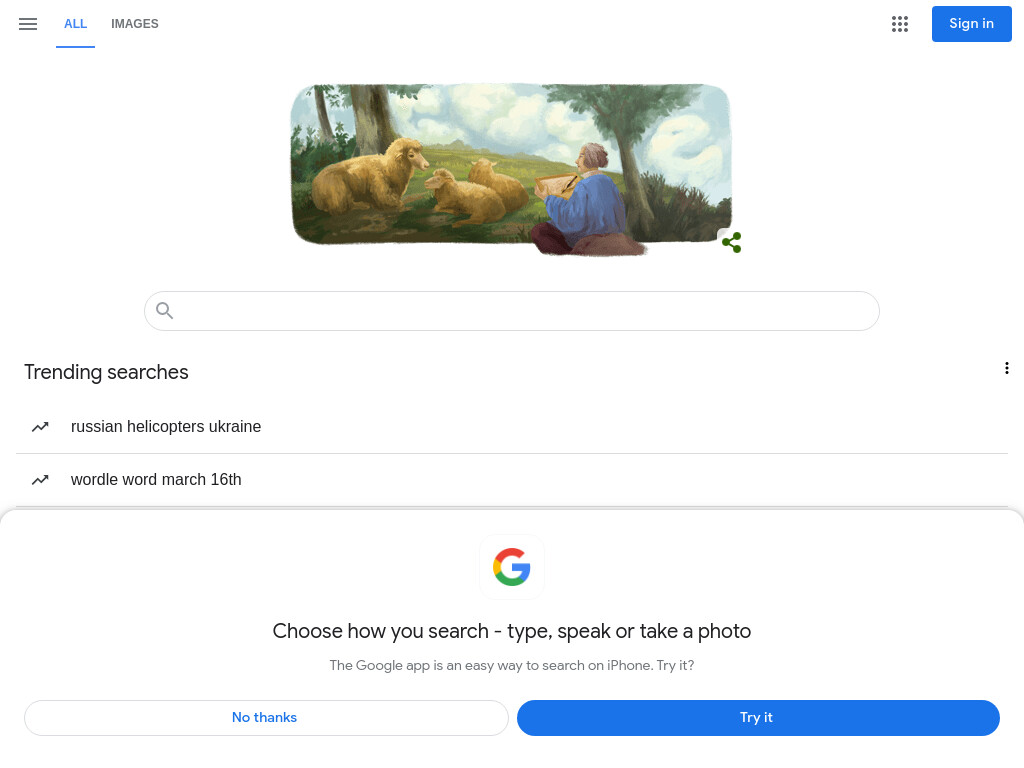1024x768 pixels.
Task: Search for russian helicopters ukraine
Action: 166,426
